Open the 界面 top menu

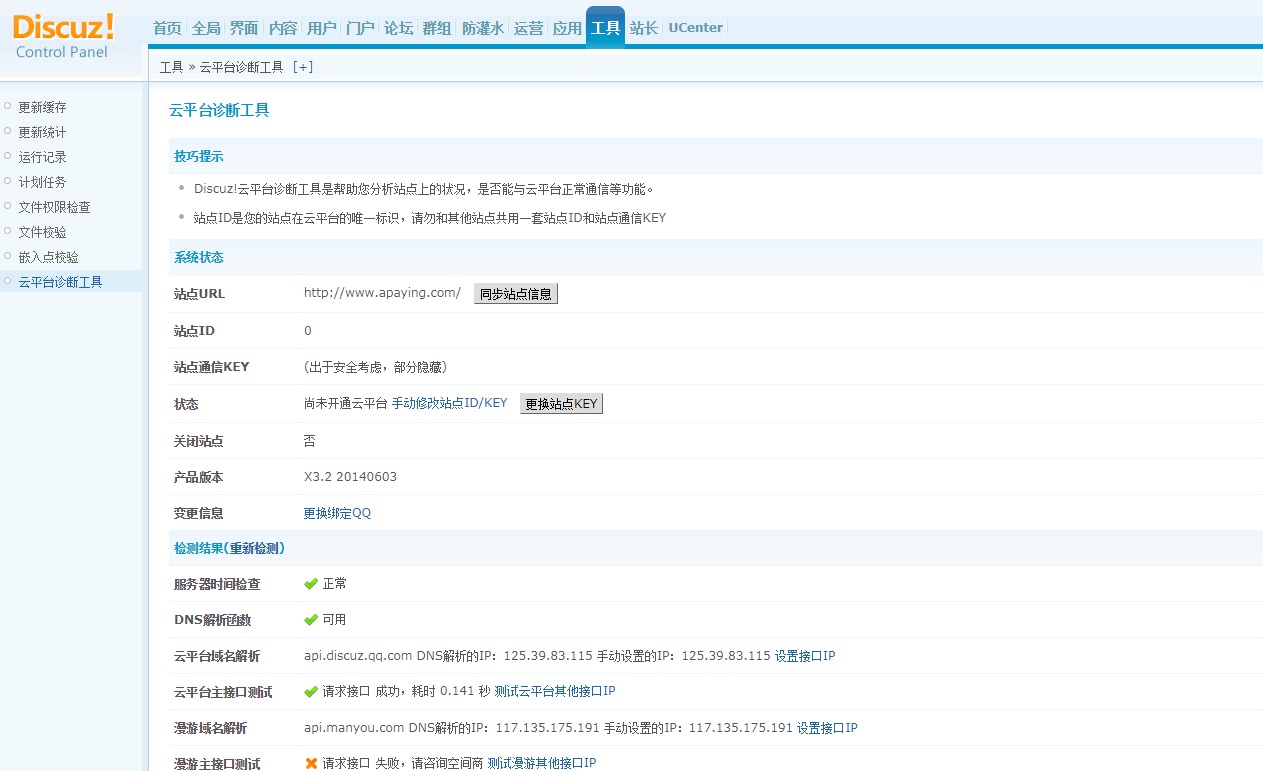244,28
